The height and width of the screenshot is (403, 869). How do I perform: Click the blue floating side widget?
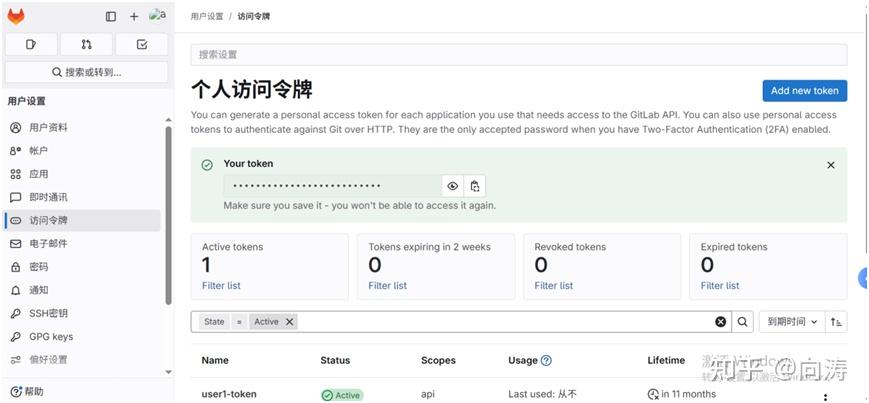(x=863, y=278)
